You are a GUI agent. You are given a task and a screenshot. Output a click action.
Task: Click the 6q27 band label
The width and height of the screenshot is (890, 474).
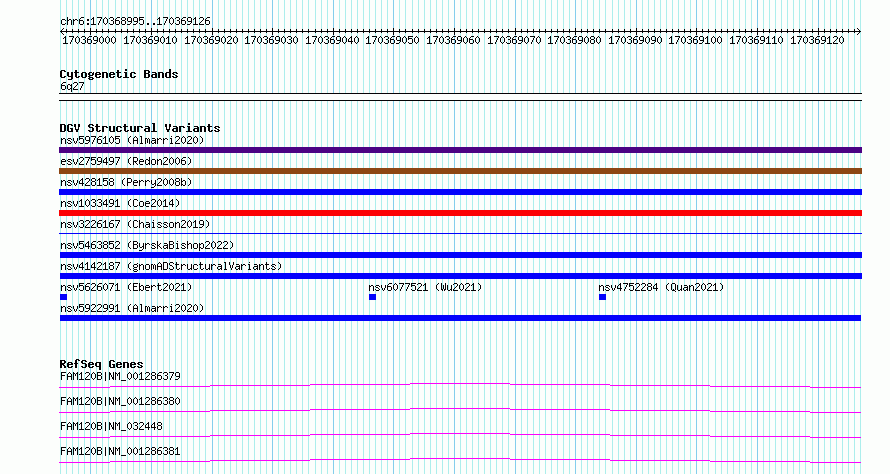tap(72, 86)
